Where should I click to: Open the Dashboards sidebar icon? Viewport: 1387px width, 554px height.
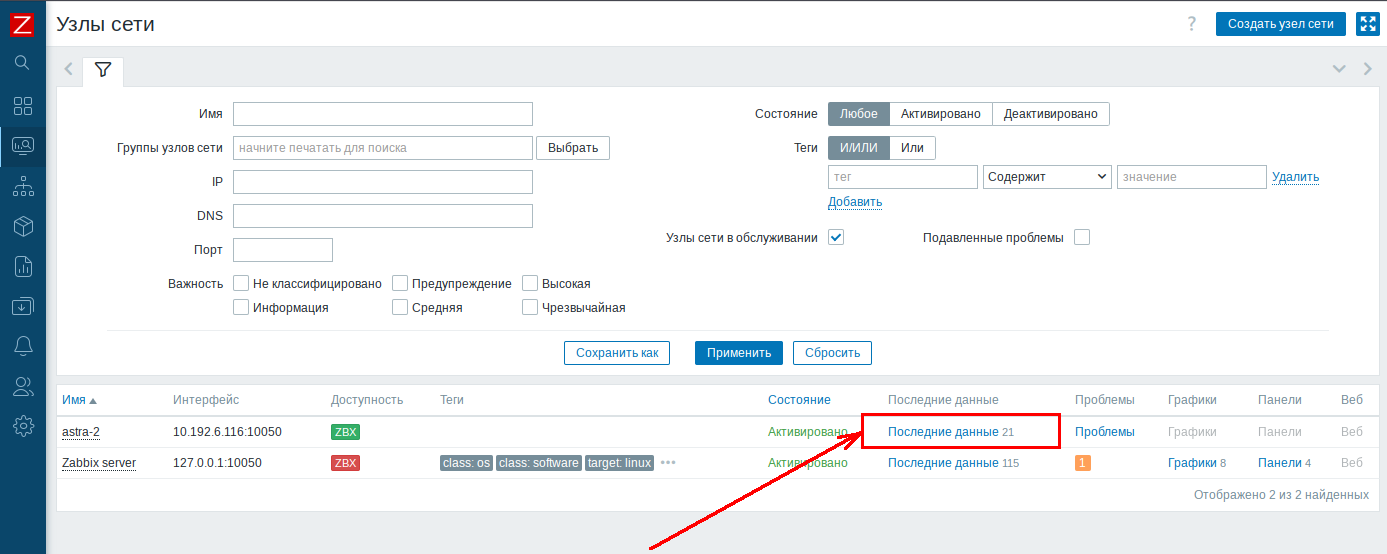(22, 106)
